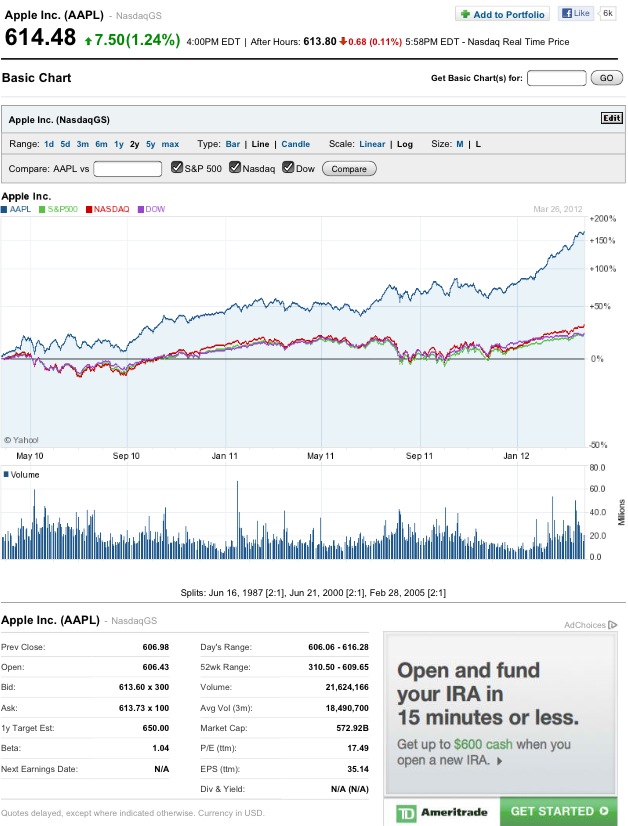Click the AdChoices triangle icon

613,625
